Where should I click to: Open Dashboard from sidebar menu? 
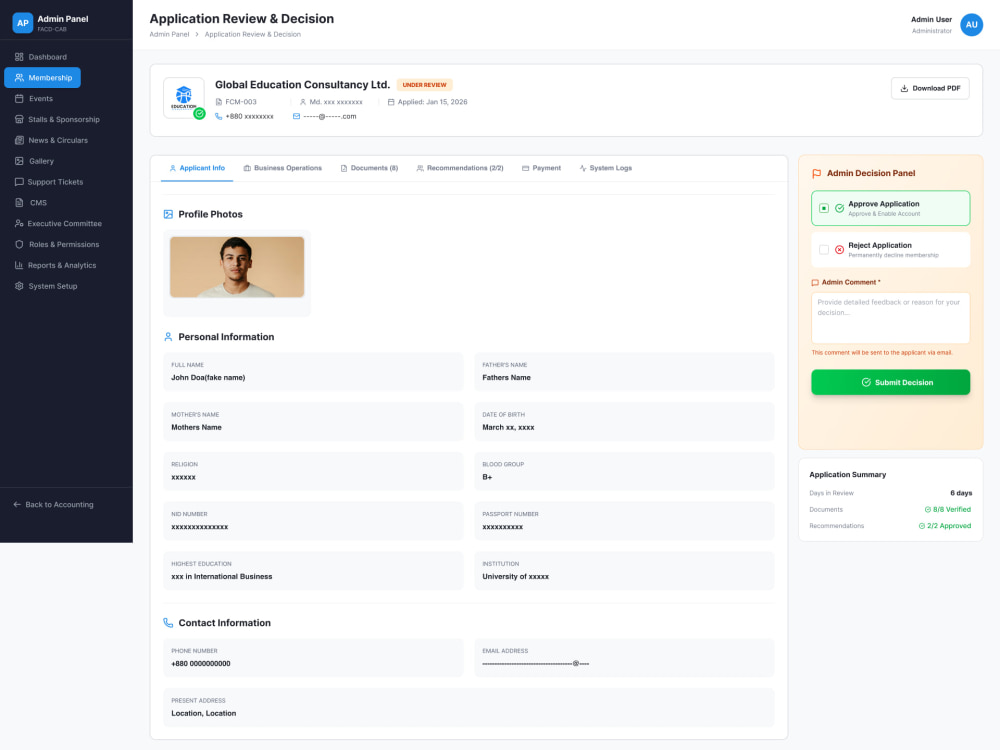tap(47, 57)
